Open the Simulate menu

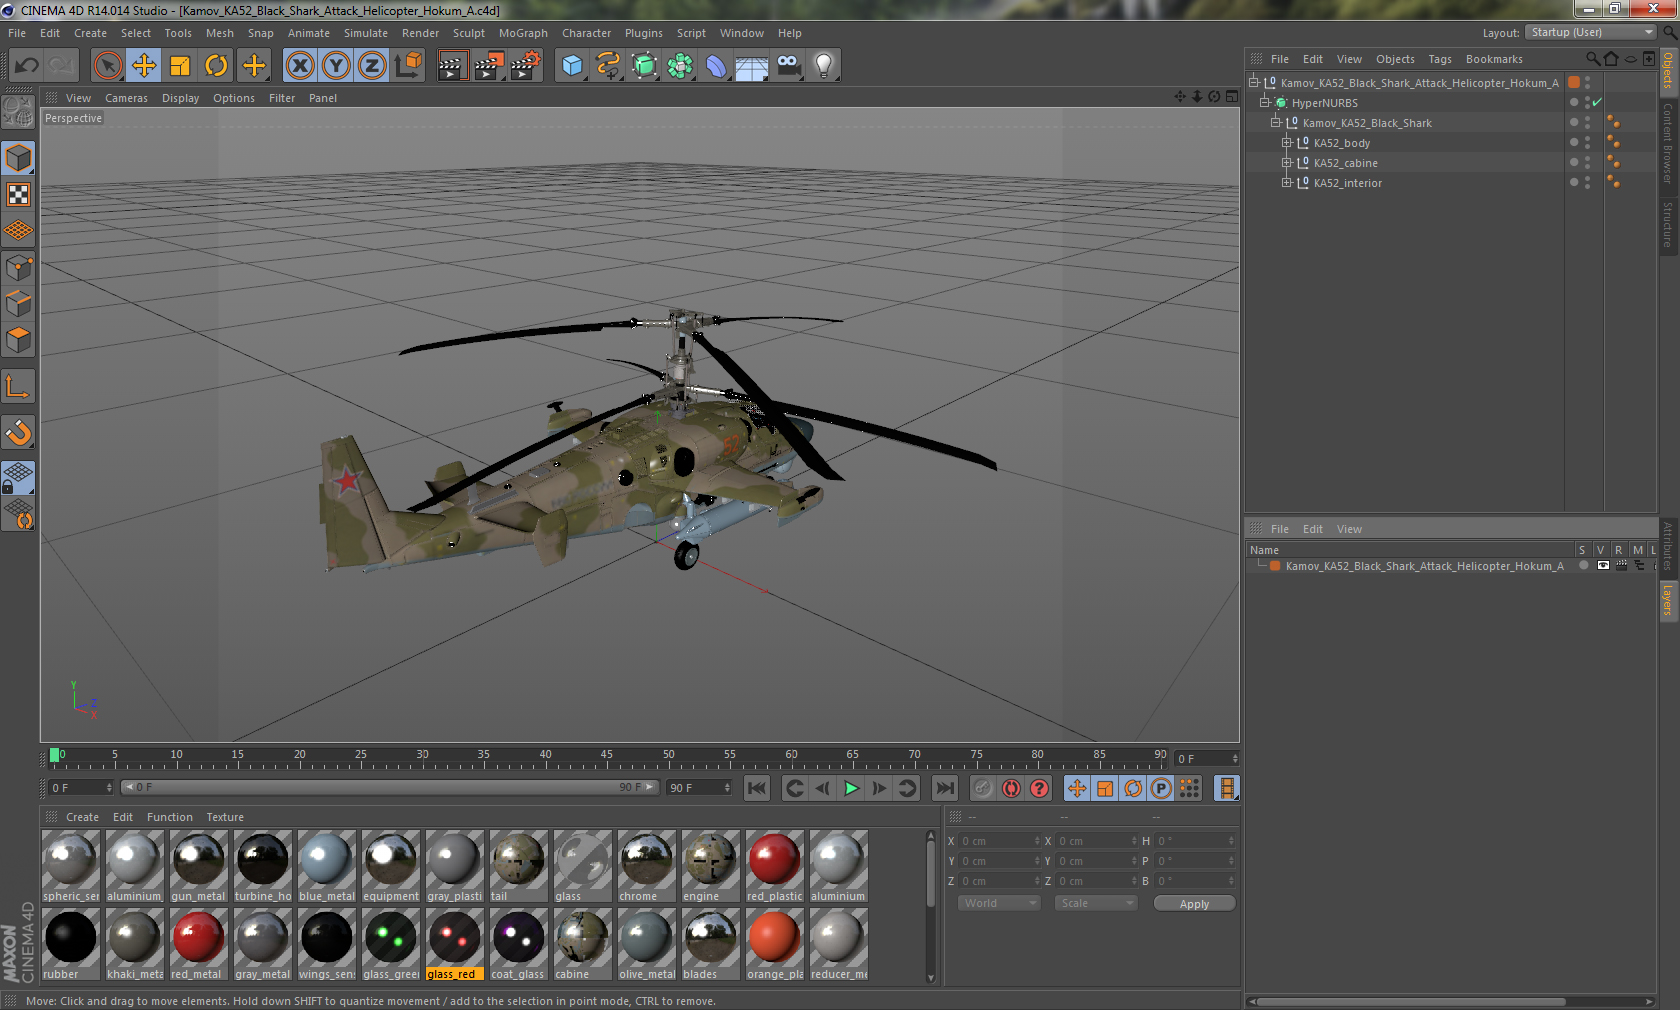pyautogui.click(x=366, y=33)
